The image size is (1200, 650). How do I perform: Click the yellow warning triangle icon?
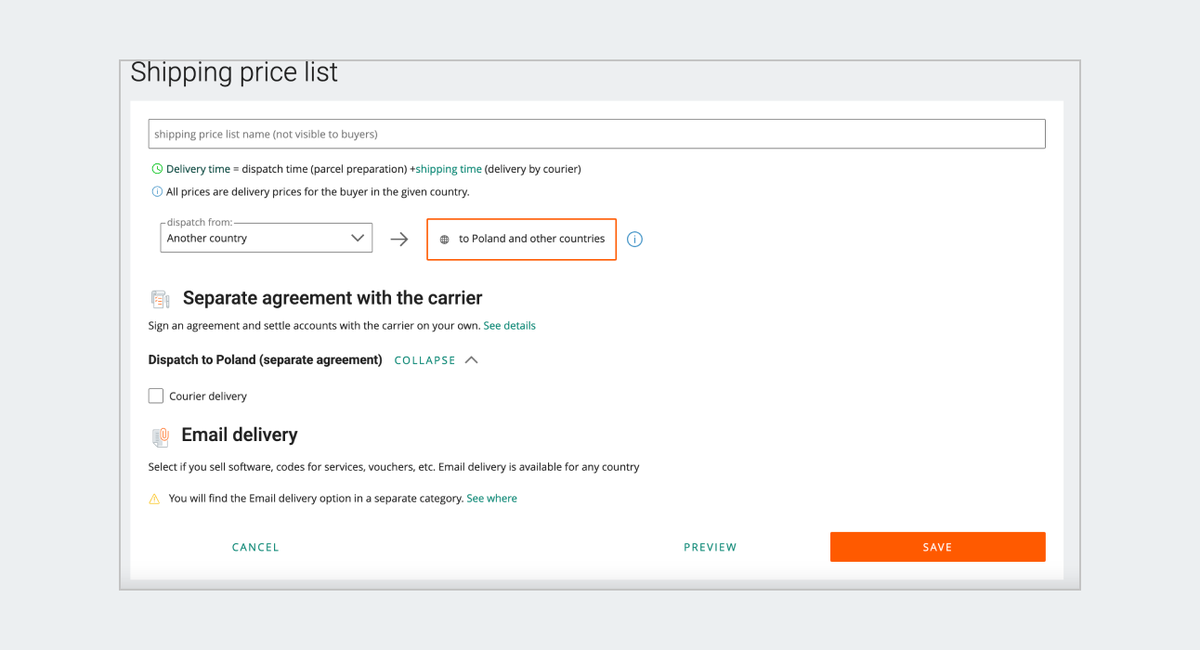(154, 498)
